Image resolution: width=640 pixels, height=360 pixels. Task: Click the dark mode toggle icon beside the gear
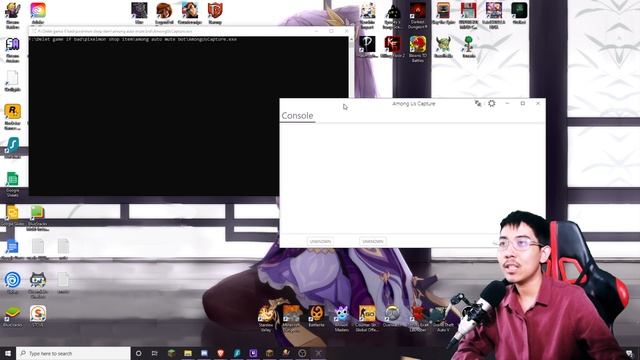[478, 104]
